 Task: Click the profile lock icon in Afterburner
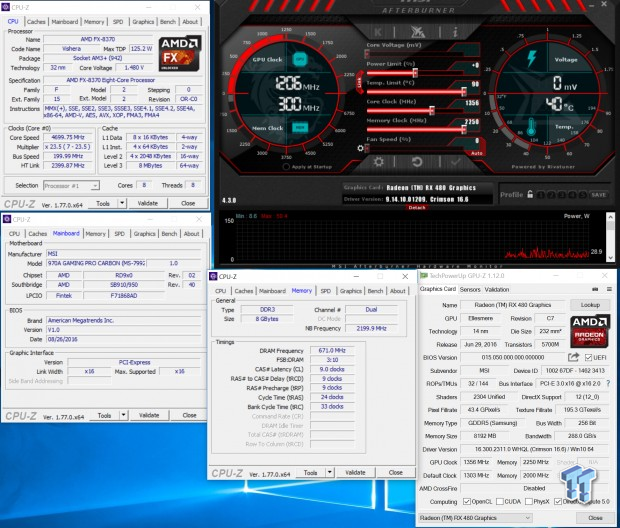pos(530,194)
